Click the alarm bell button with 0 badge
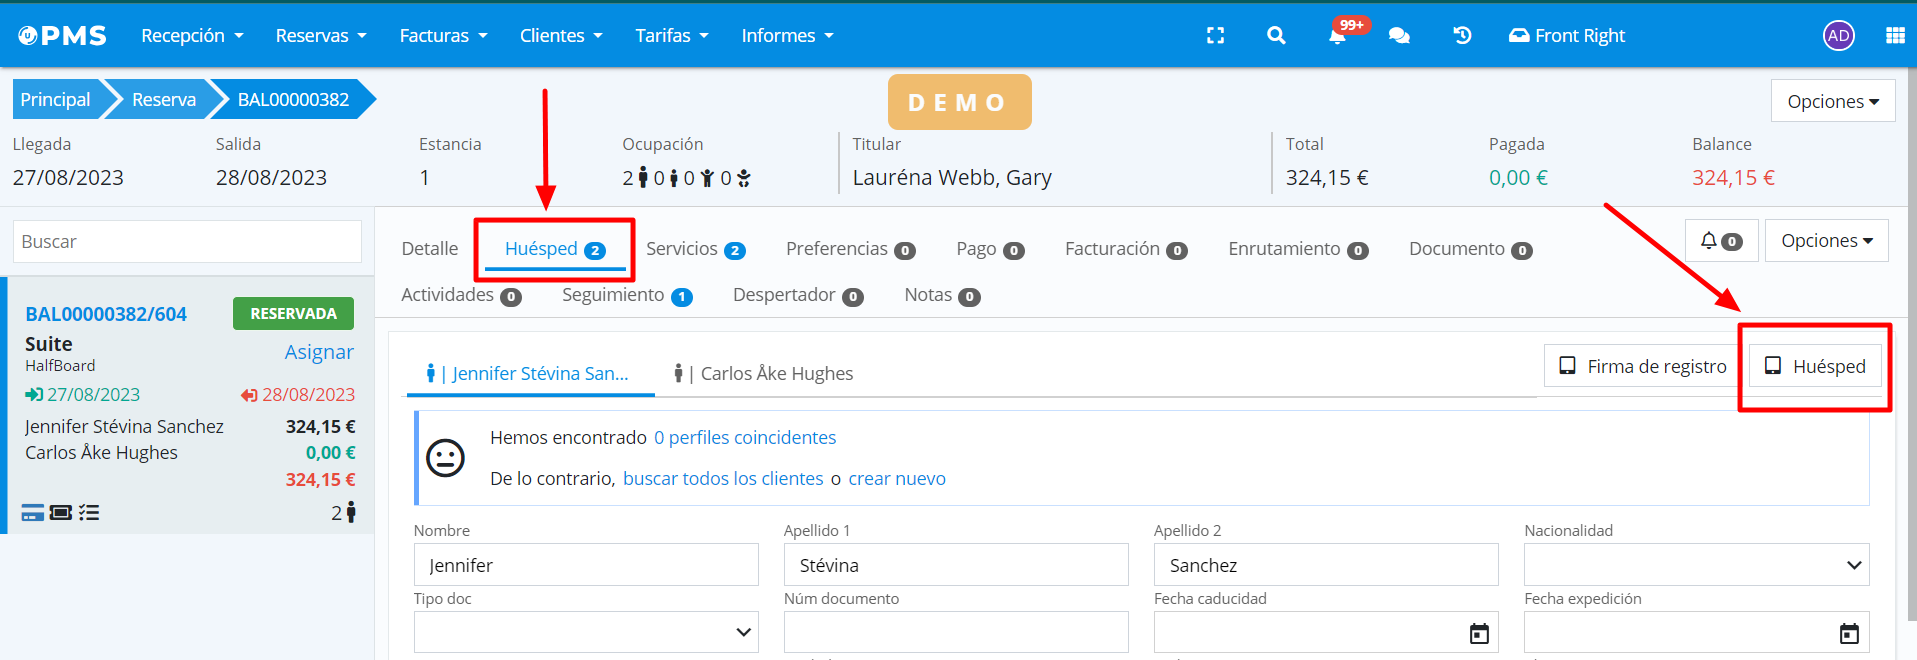 1721,241
